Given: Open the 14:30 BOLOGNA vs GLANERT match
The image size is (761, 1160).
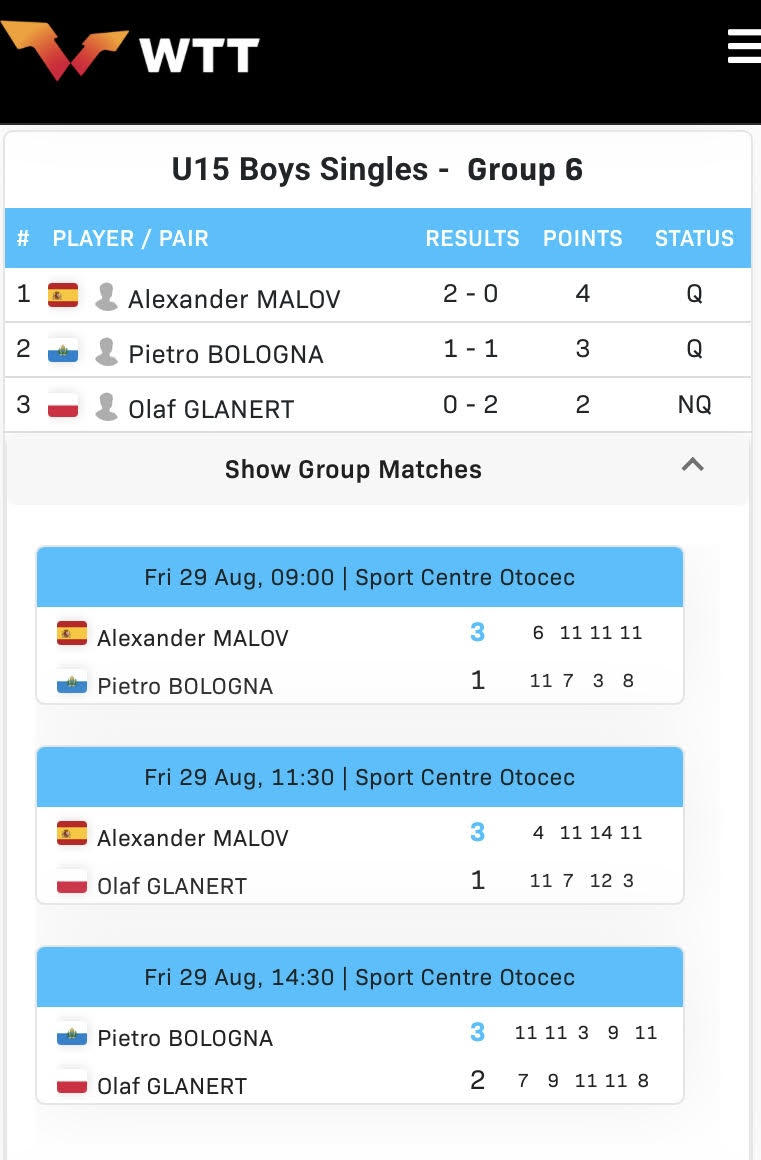Looking at the screenshot, I should 359,1025.
